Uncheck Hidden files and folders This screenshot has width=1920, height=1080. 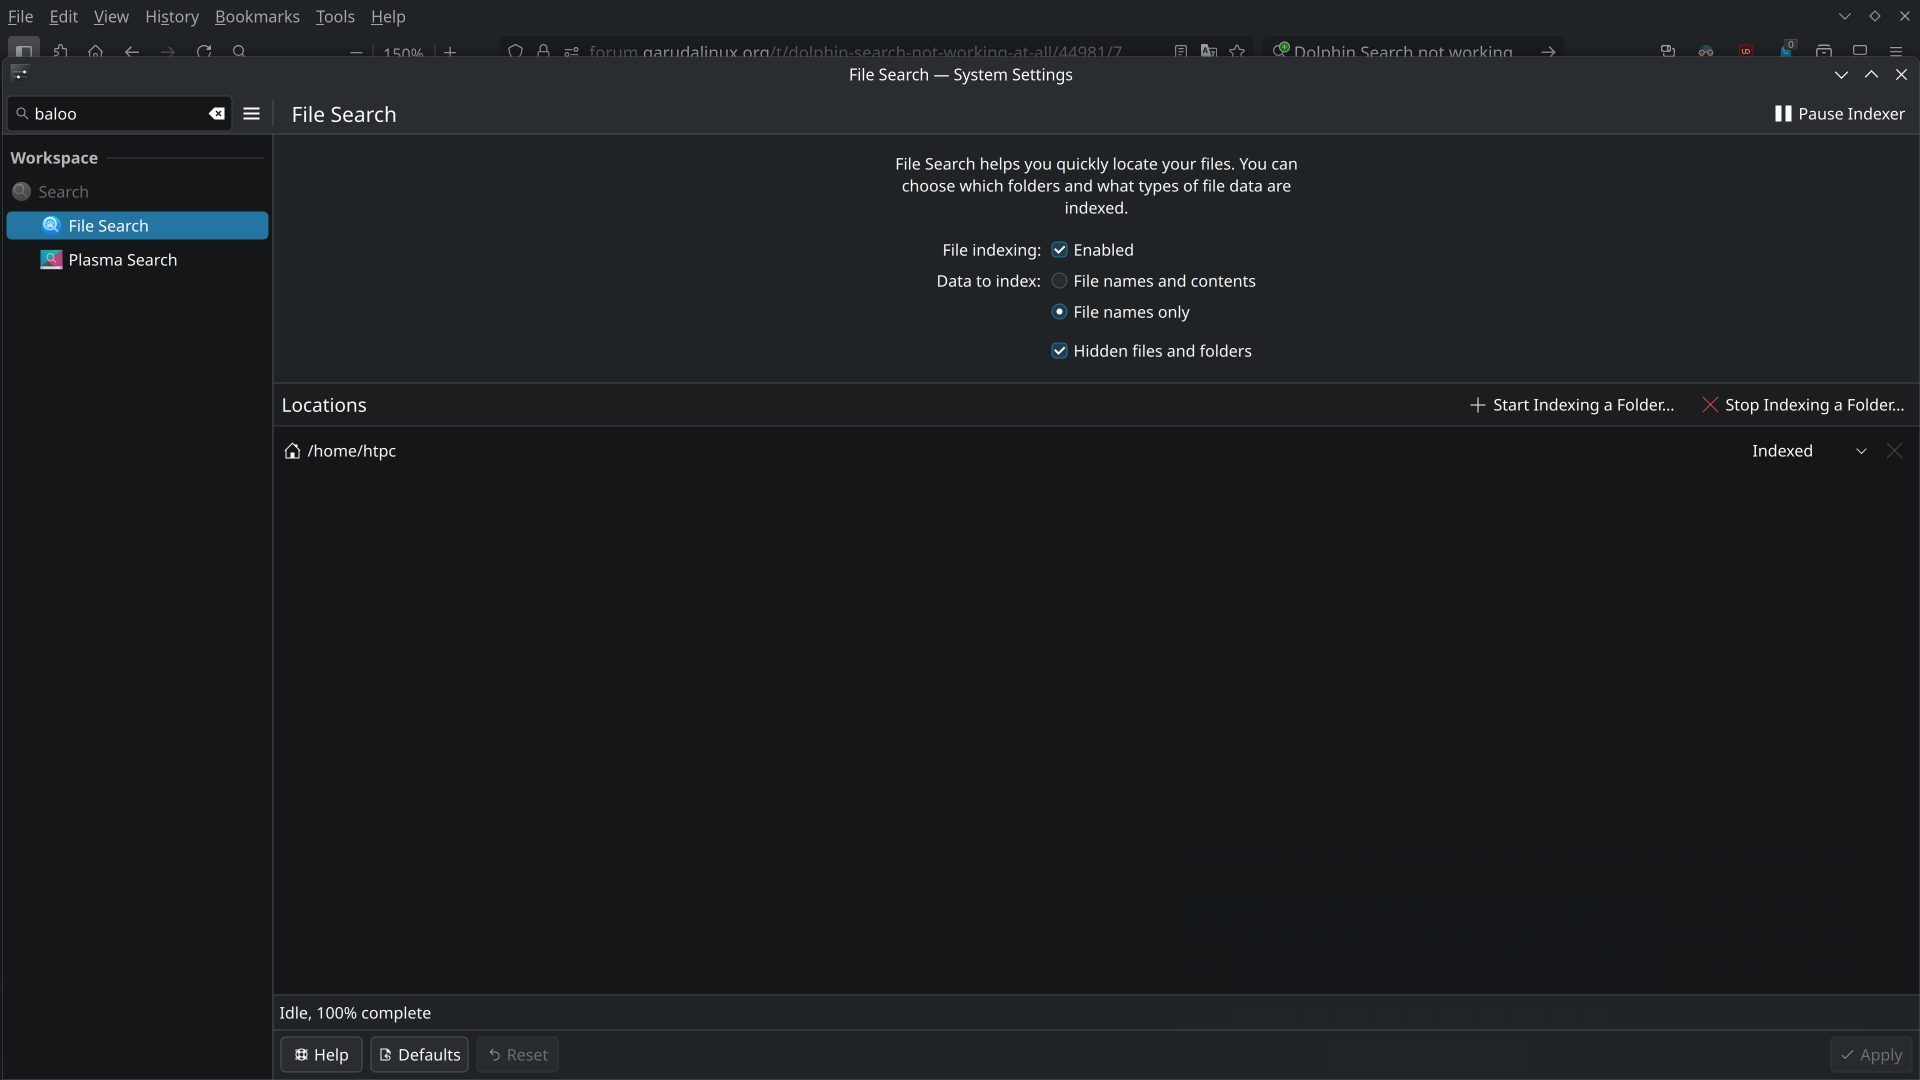click(1059, 351)
